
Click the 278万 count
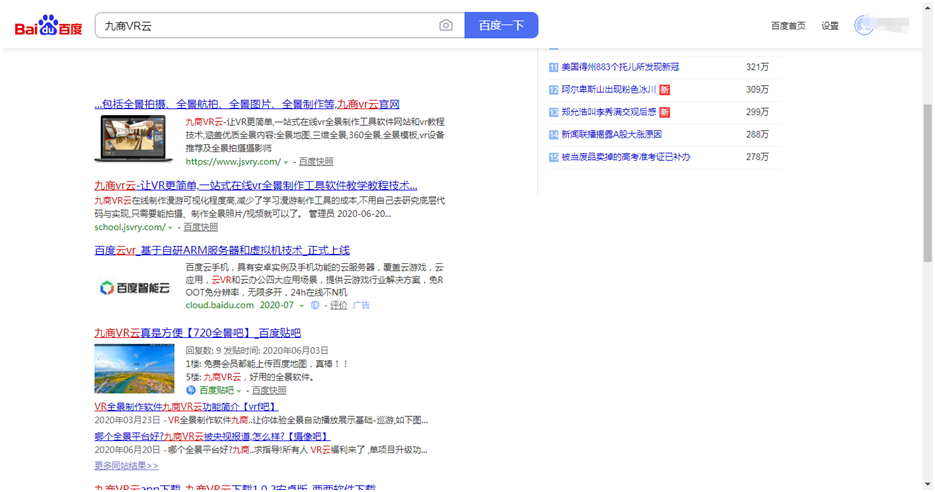click(x=757, y=157)
